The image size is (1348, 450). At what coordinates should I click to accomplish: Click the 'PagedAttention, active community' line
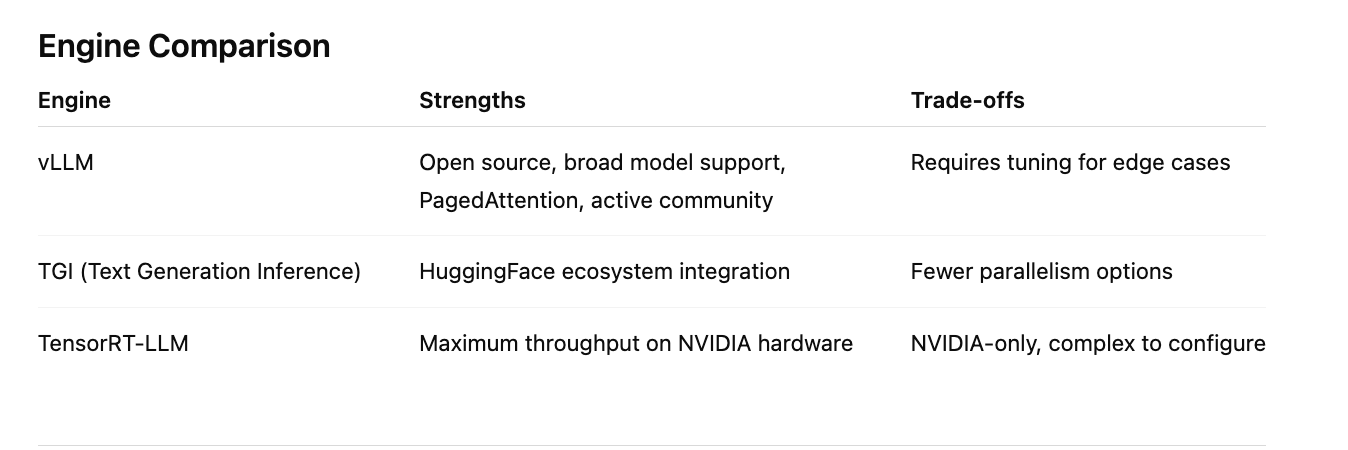click(596, 200)
